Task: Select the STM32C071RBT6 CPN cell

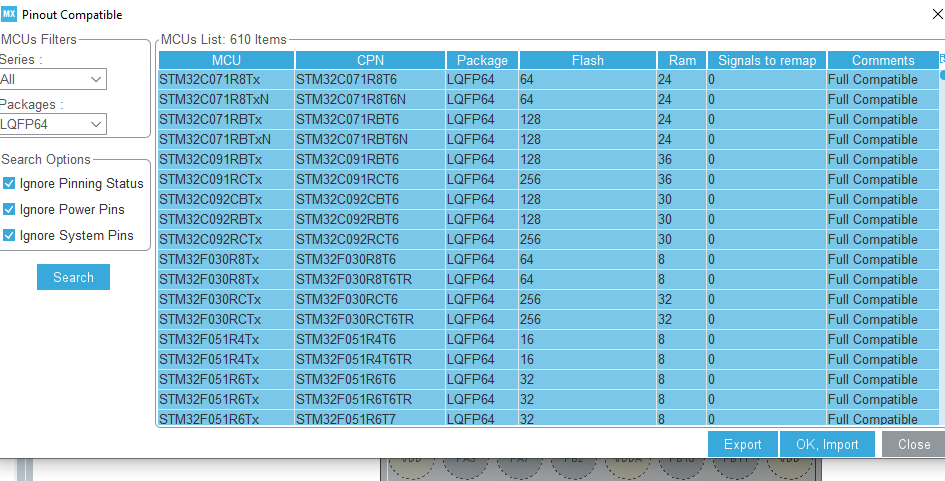Action: coord(371,119)
